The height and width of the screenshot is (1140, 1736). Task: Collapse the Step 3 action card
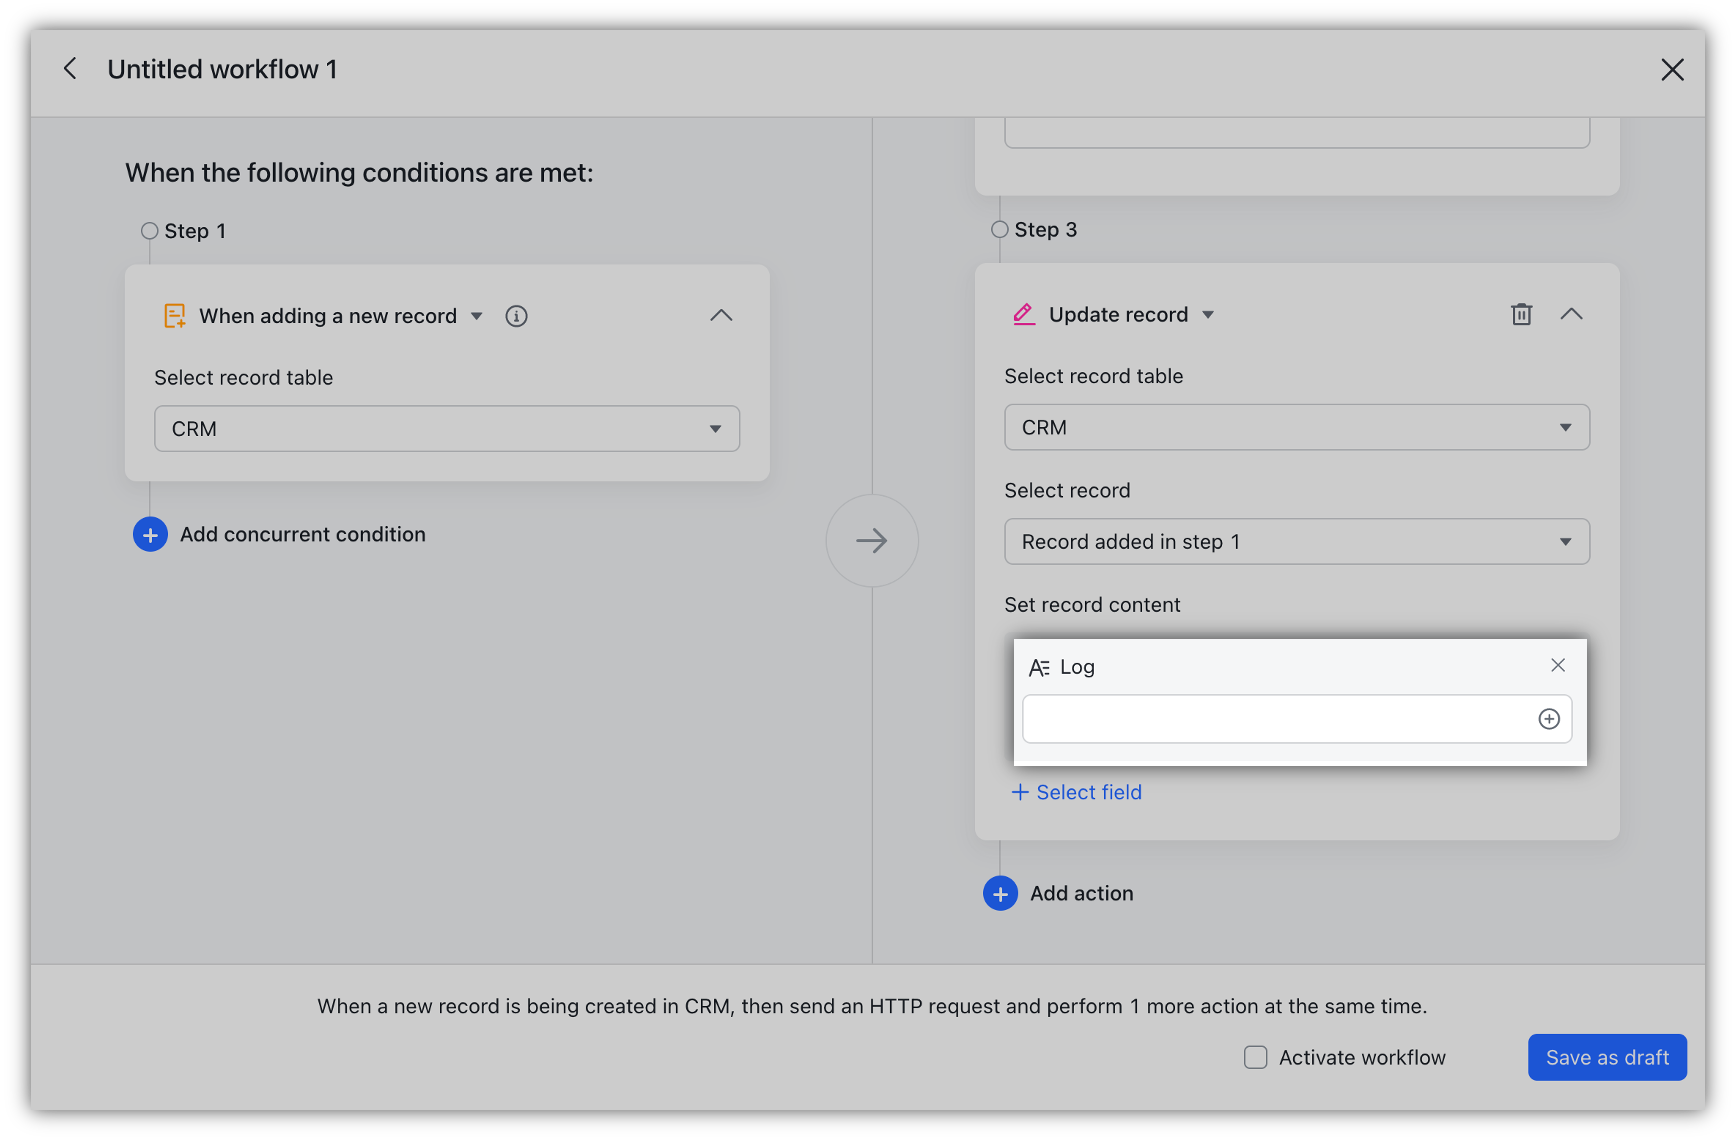pos(1571,314)
